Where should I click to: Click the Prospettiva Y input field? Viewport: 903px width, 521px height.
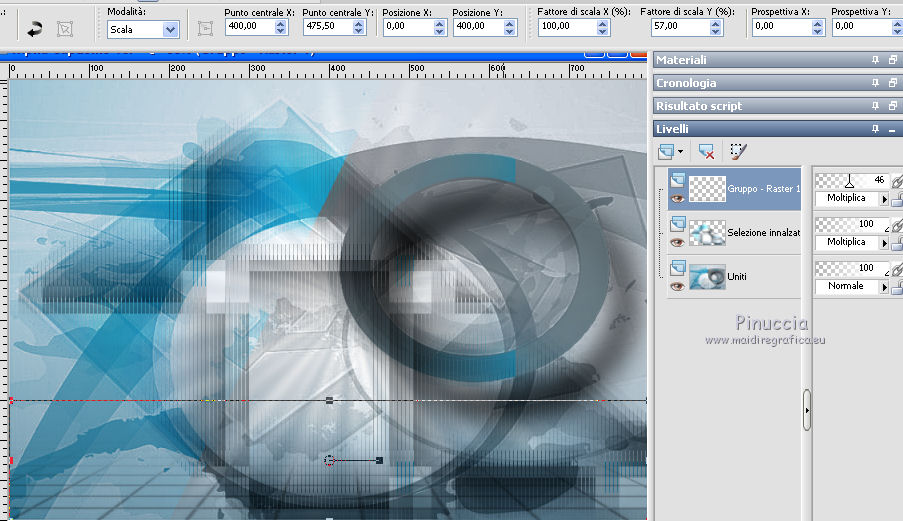(862, 26)
